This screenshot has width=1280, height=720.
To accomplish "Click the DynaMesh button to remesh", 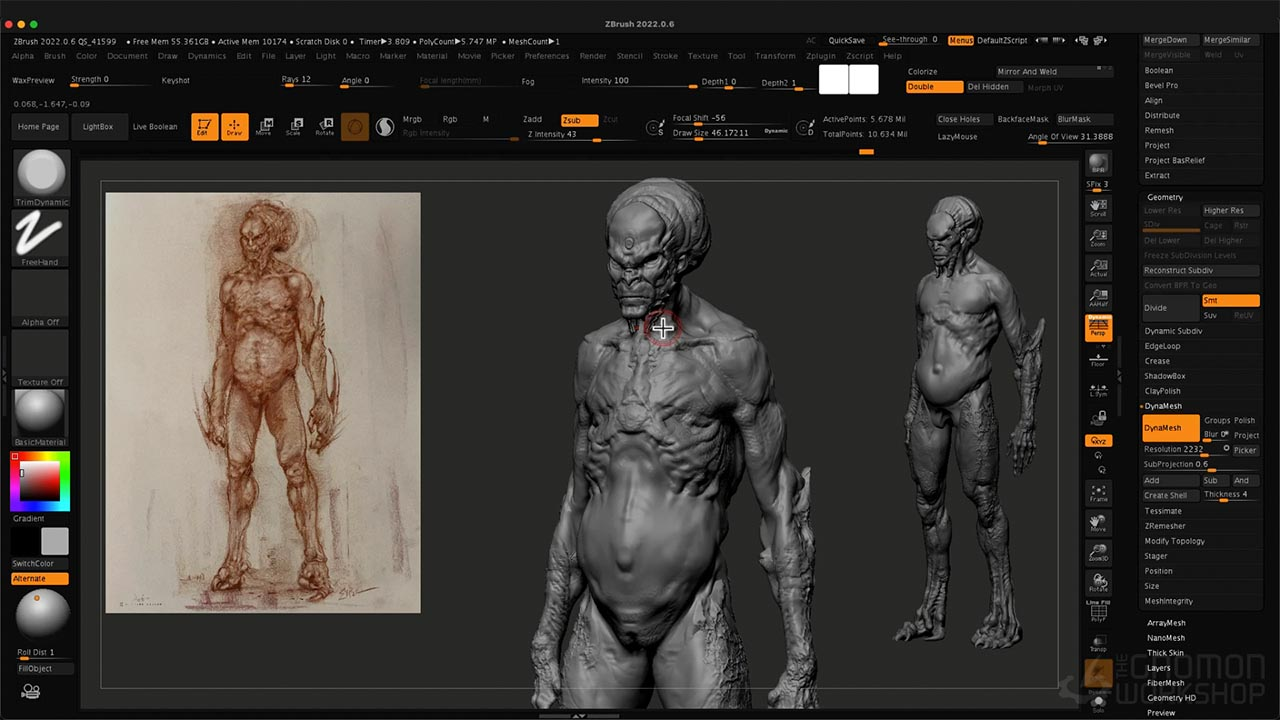I will [1168, 427].
